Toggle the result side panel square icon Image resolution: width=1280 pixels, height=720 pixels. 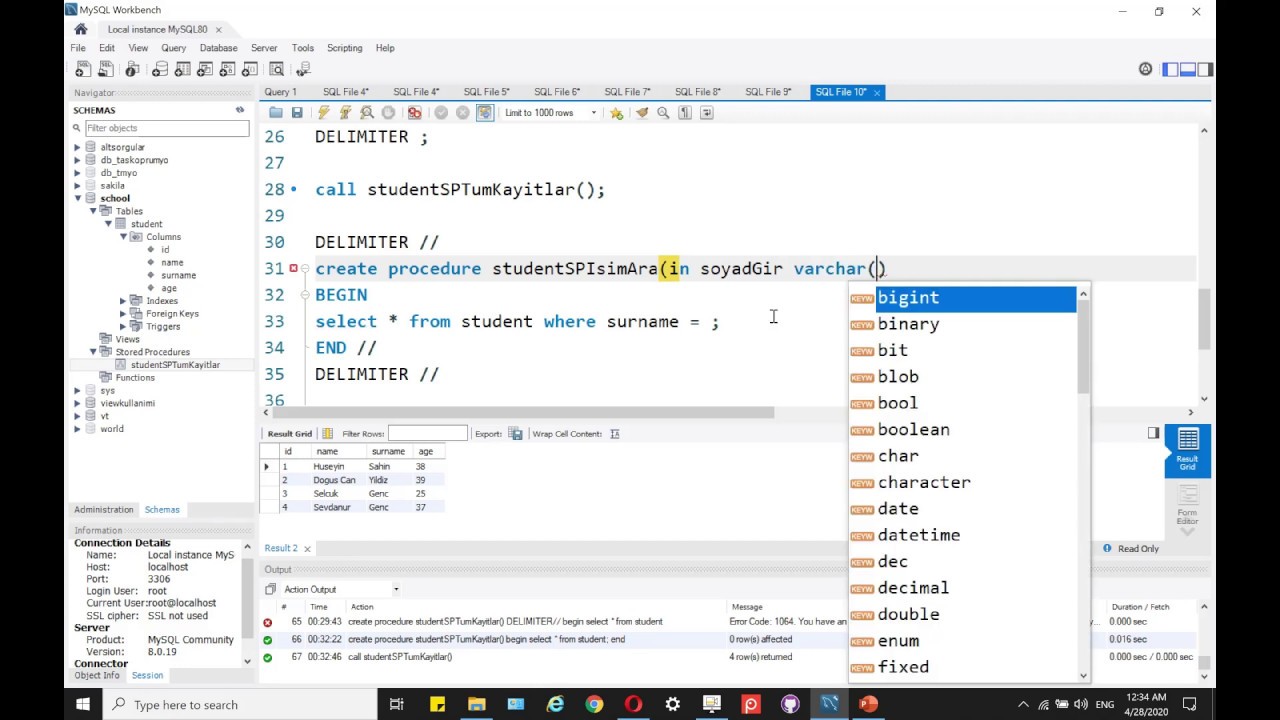[x=1154, y=433]
